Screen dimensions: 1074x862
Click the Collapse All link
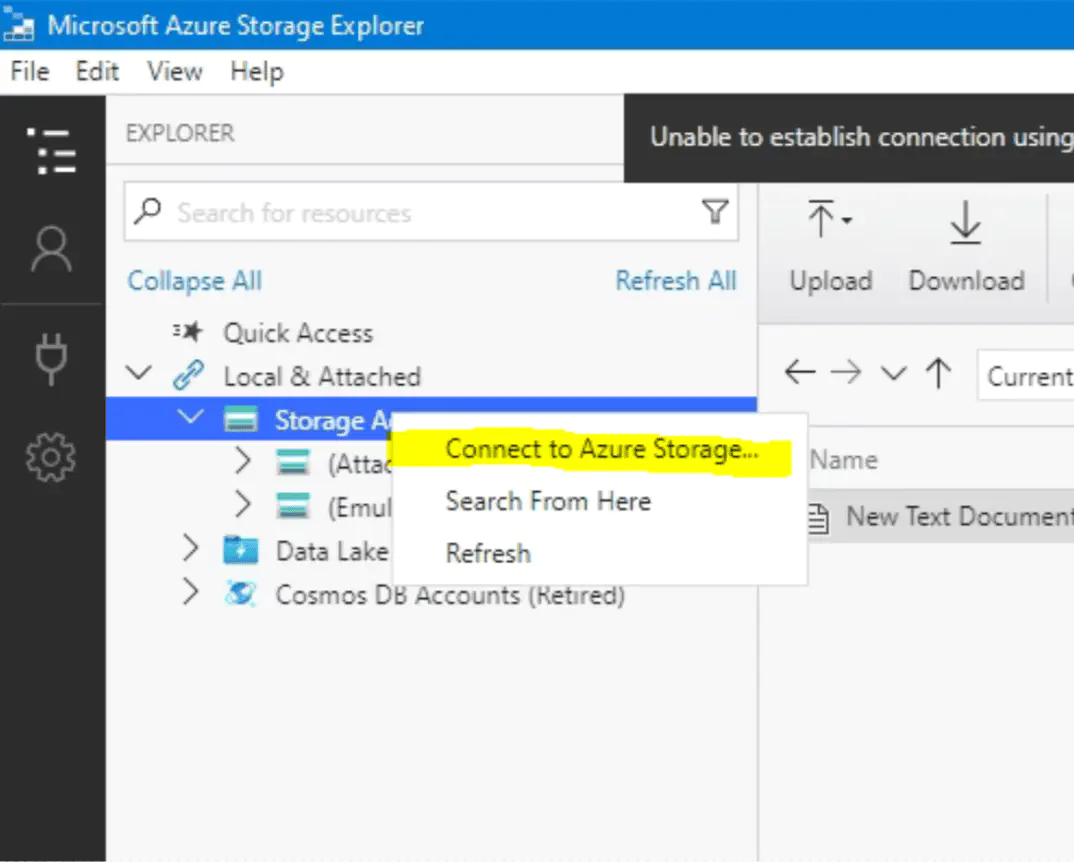[x=194, y=281]
